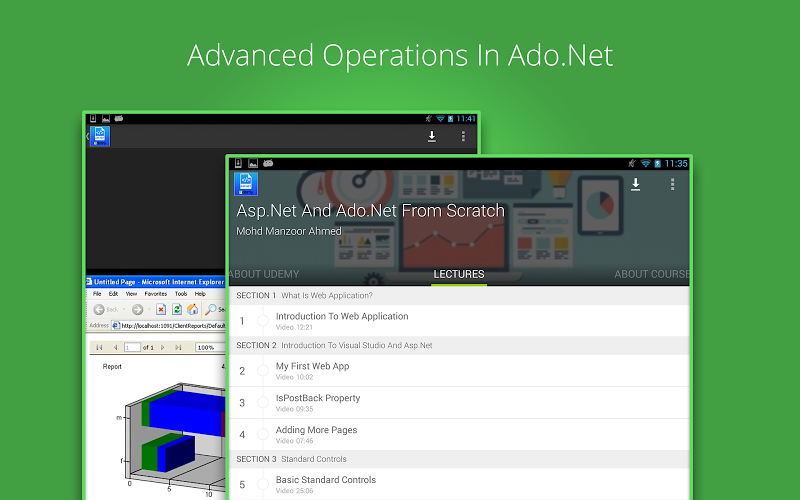Open lecture My First Web App
The width and height of the screenshot is (800, 500).
[x=459, y=370]
